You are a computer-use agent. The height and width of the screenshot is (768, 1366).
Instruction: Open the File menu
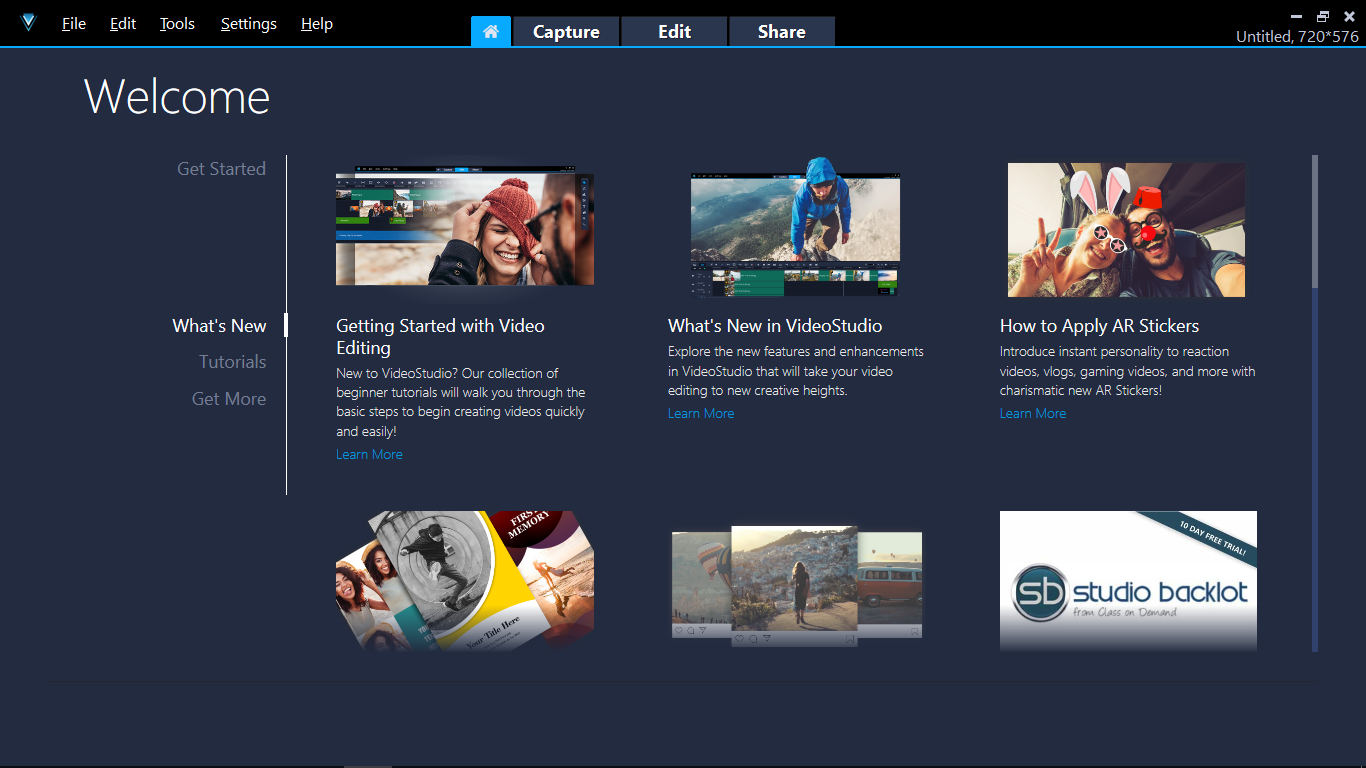[x=74, y=24]
